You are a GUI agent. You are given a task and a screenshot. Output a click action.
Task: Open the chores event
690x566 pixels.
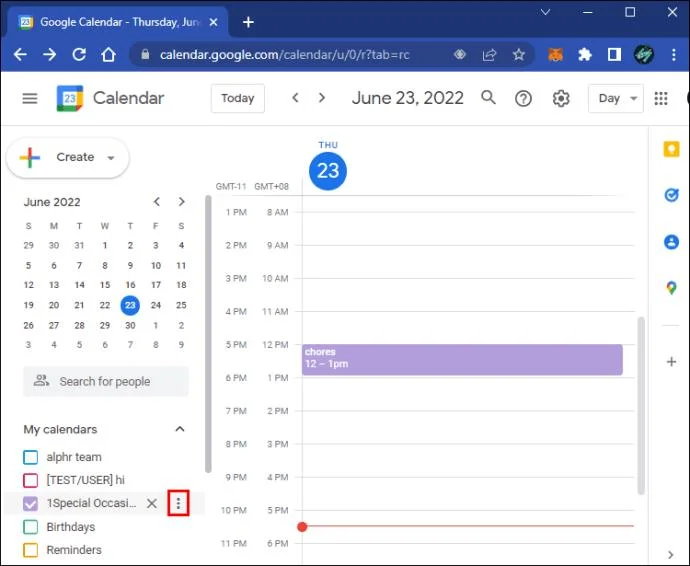click(x=462, y=360)
